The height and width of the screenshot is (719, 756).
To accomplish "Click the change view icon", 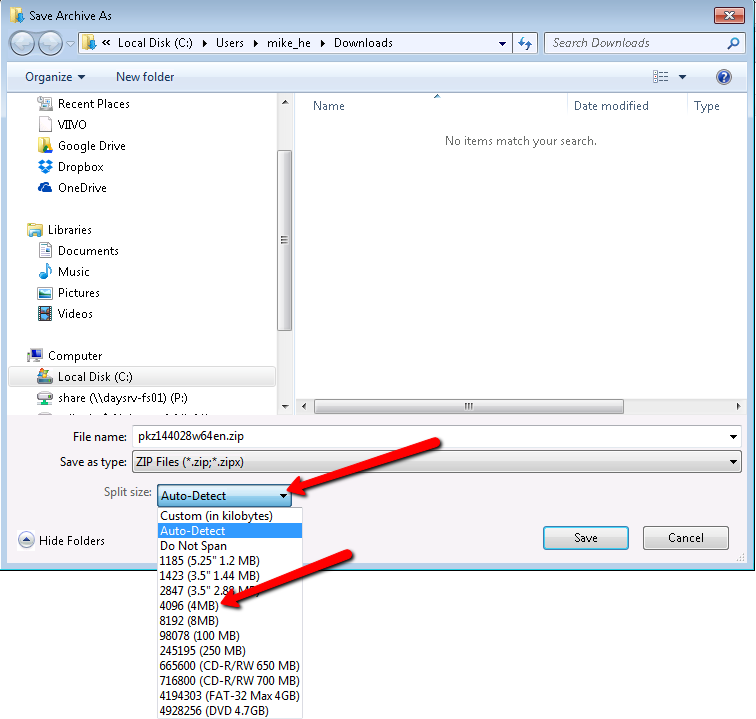I will click(661, 77).
